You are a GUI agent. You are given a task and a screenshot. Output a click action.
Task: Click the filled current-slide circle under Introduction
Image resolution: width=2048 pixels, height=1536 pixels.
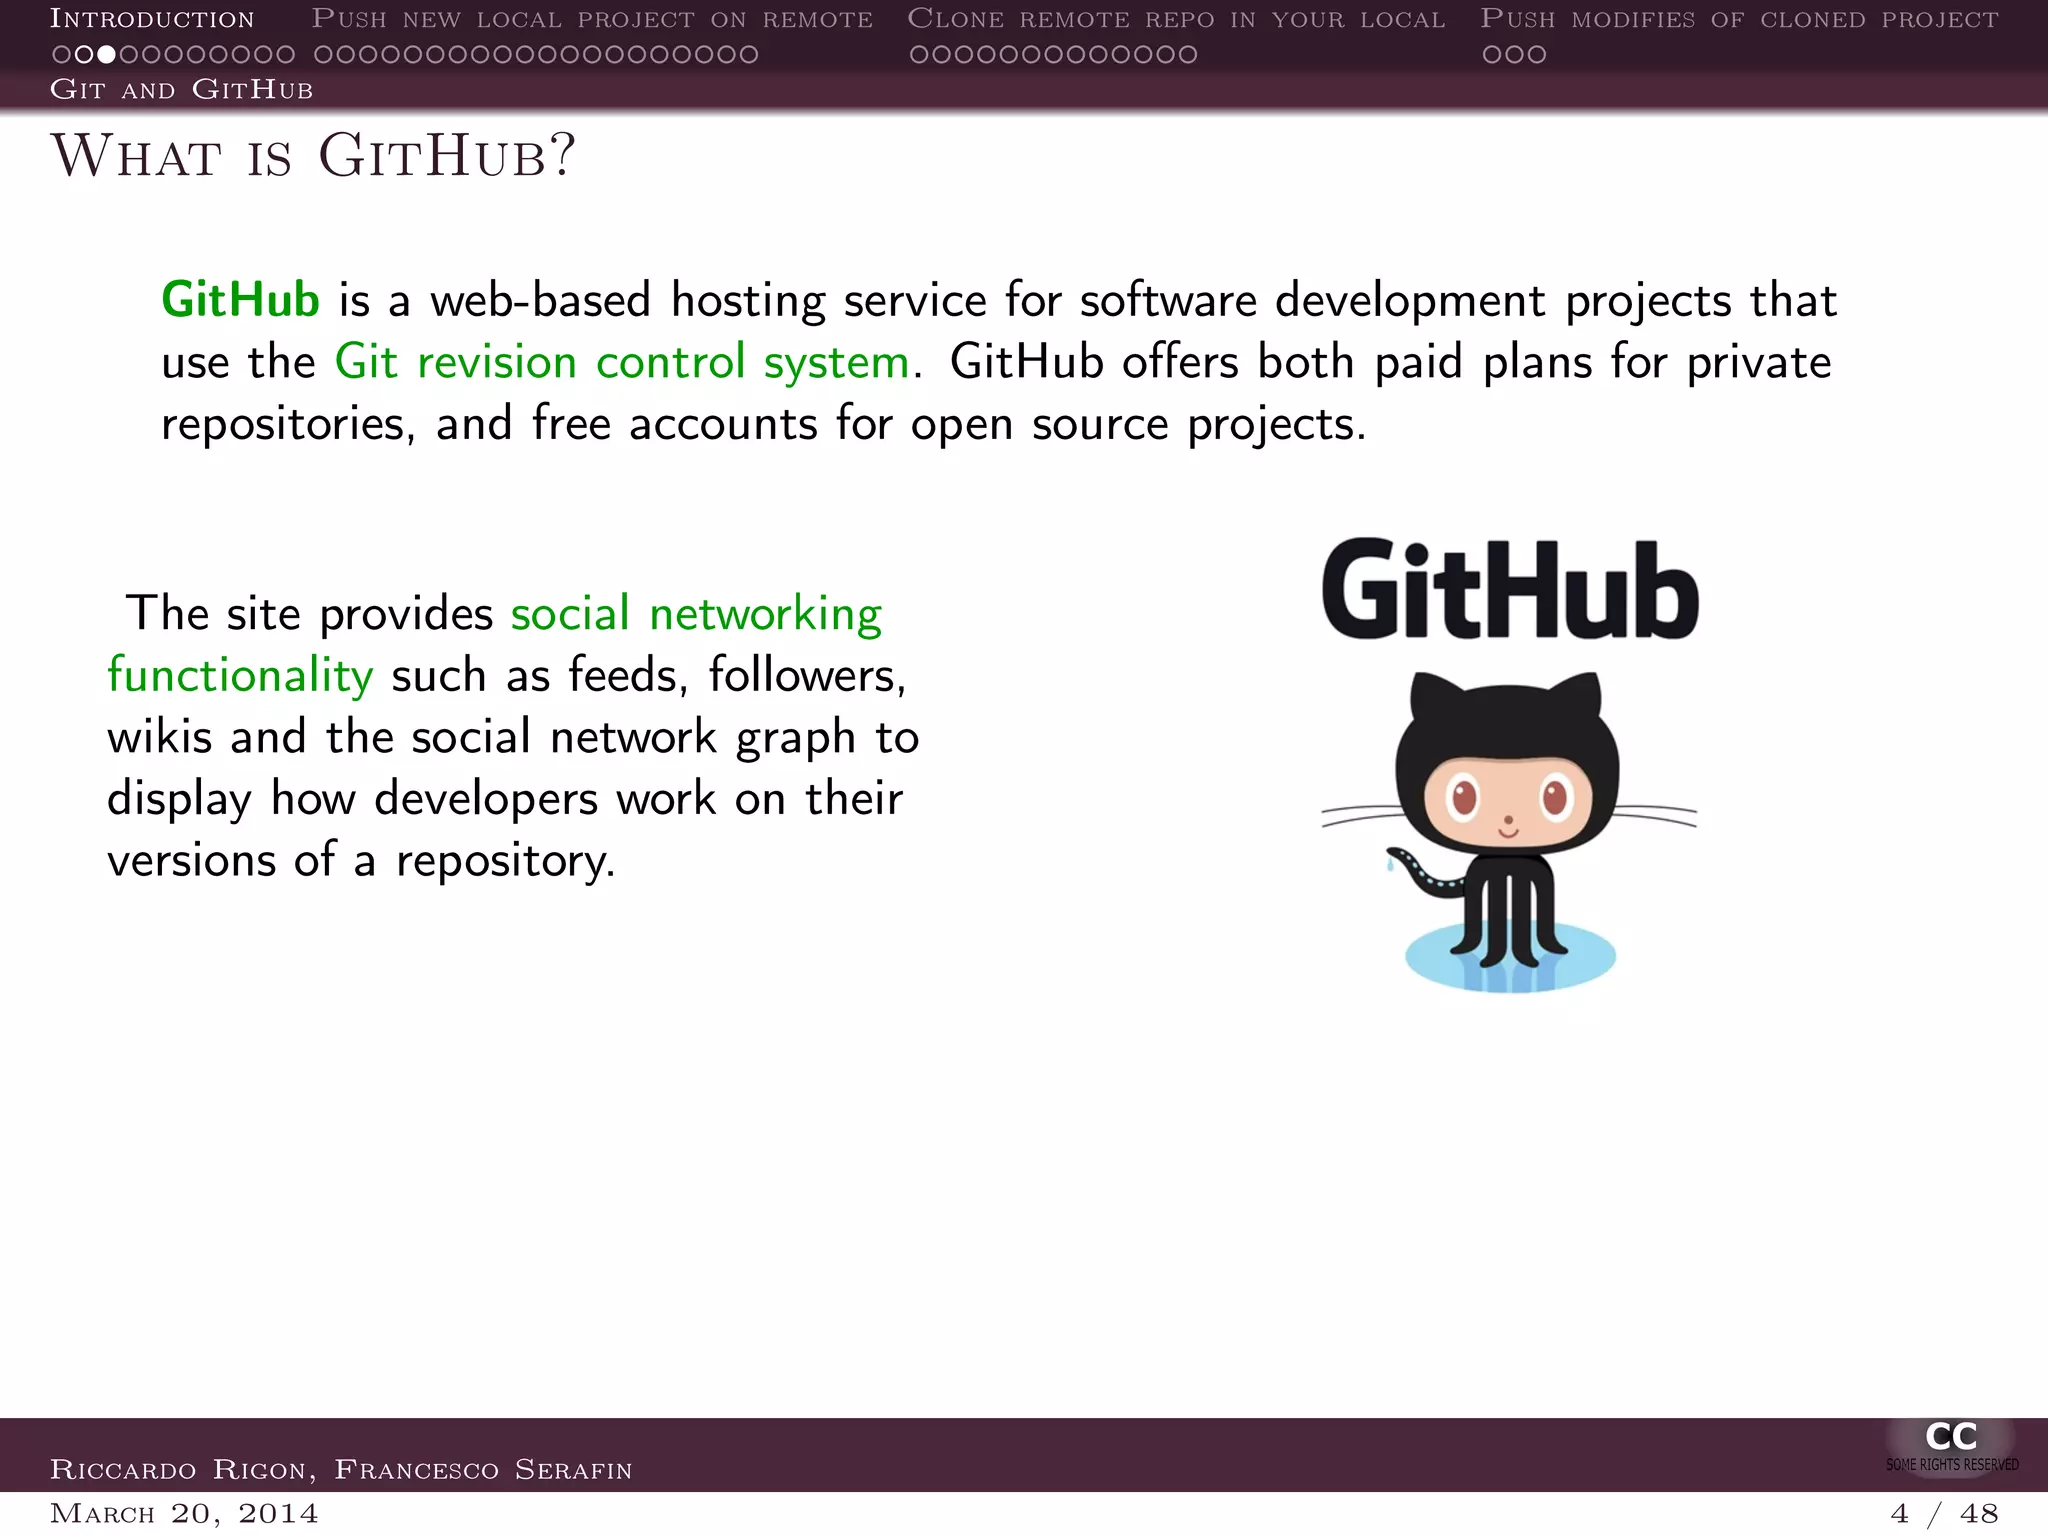[106, 54]
